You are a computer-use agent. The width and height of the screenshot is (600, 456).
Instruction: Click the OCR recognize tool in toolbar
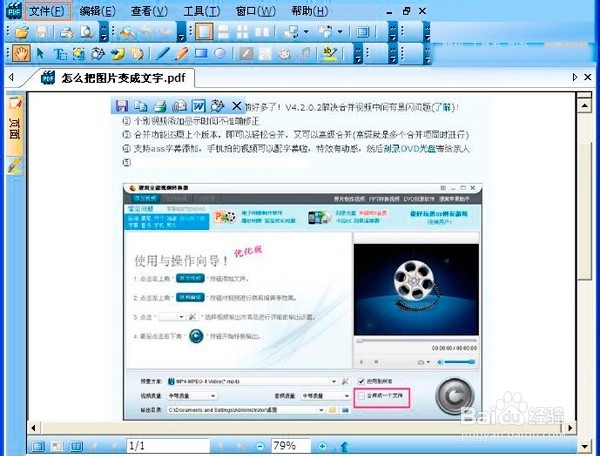98,54
